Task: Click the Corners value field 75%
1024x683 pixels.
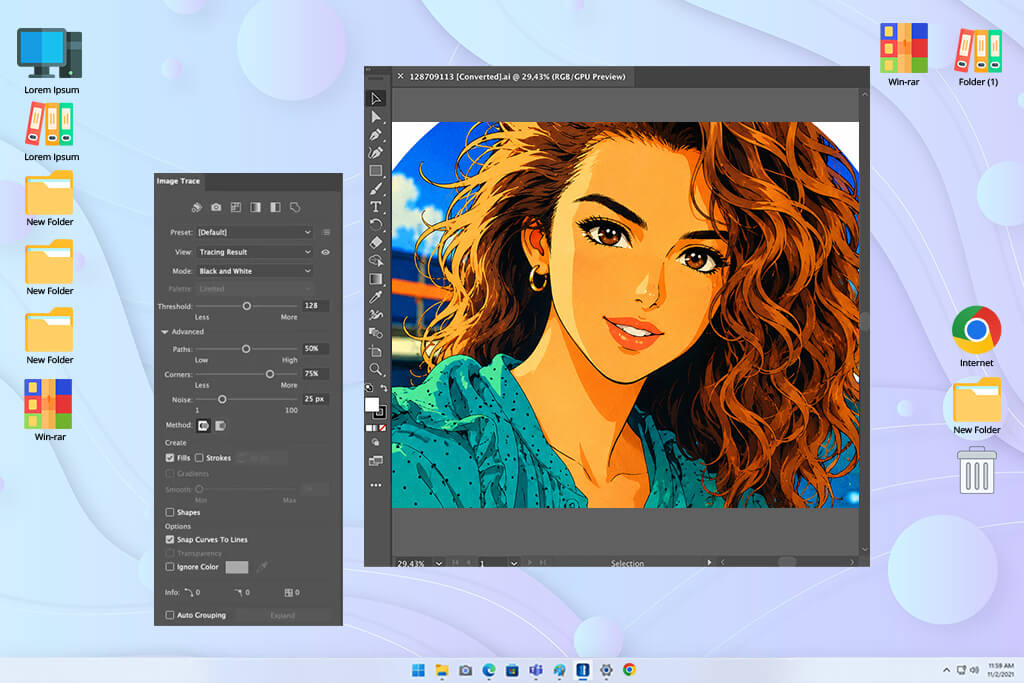Action: tap(315, 374)
